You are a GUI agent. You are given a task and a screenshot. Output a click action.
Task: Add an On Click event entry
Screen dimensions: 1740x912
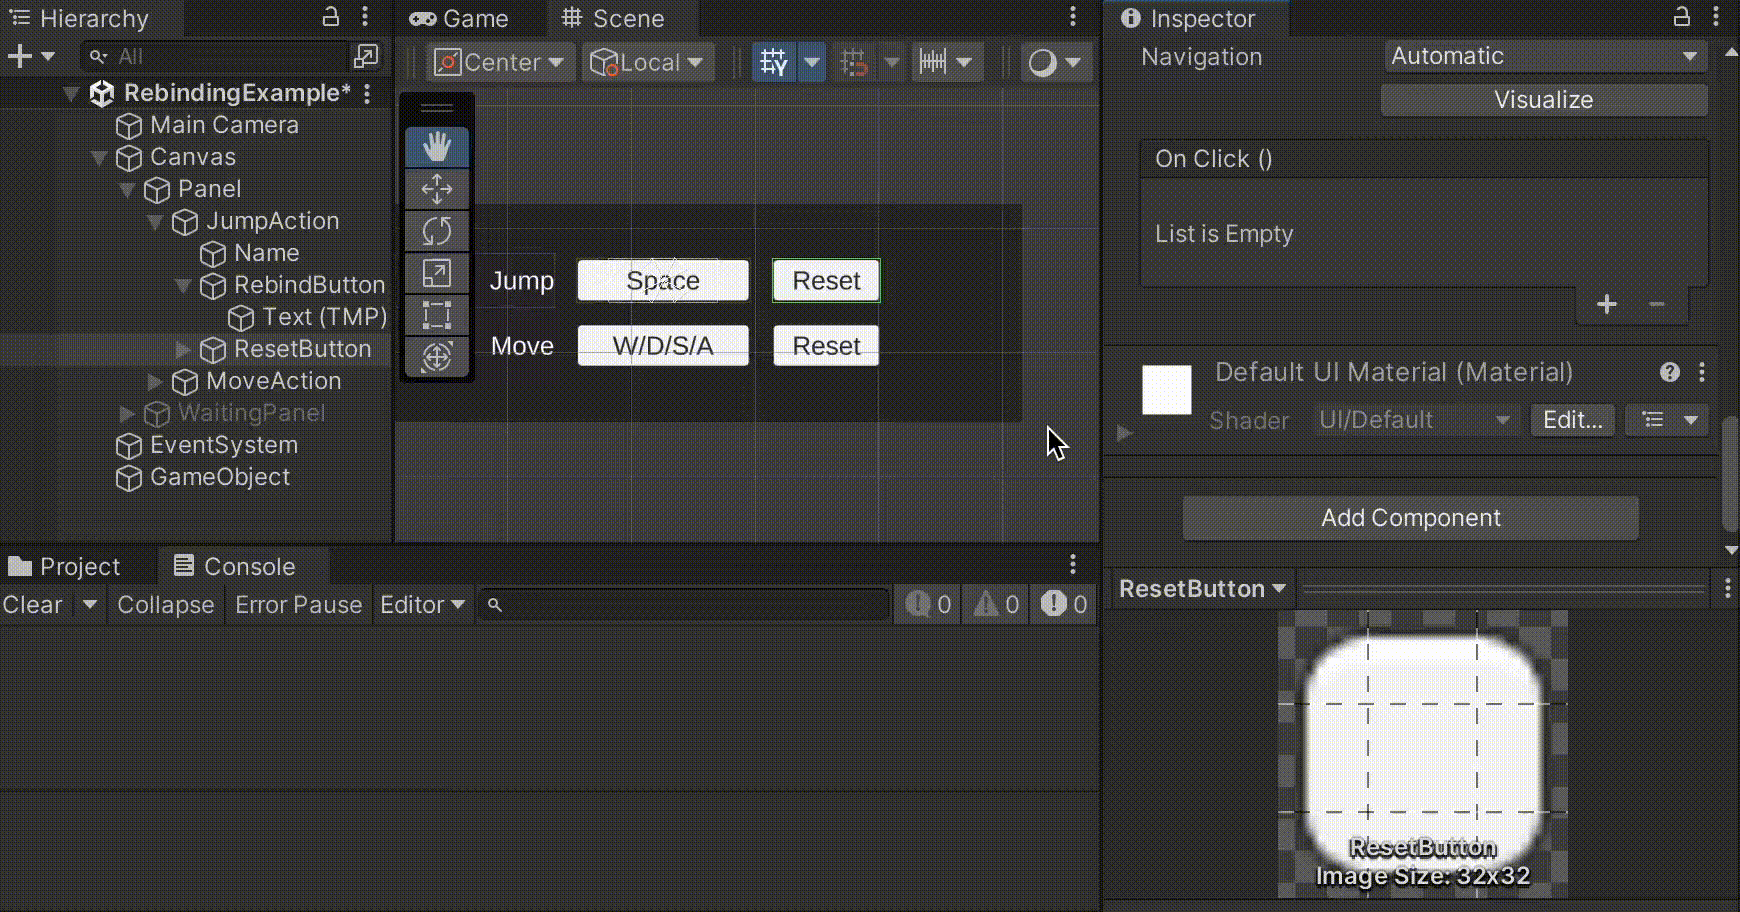pos(1607,304)
